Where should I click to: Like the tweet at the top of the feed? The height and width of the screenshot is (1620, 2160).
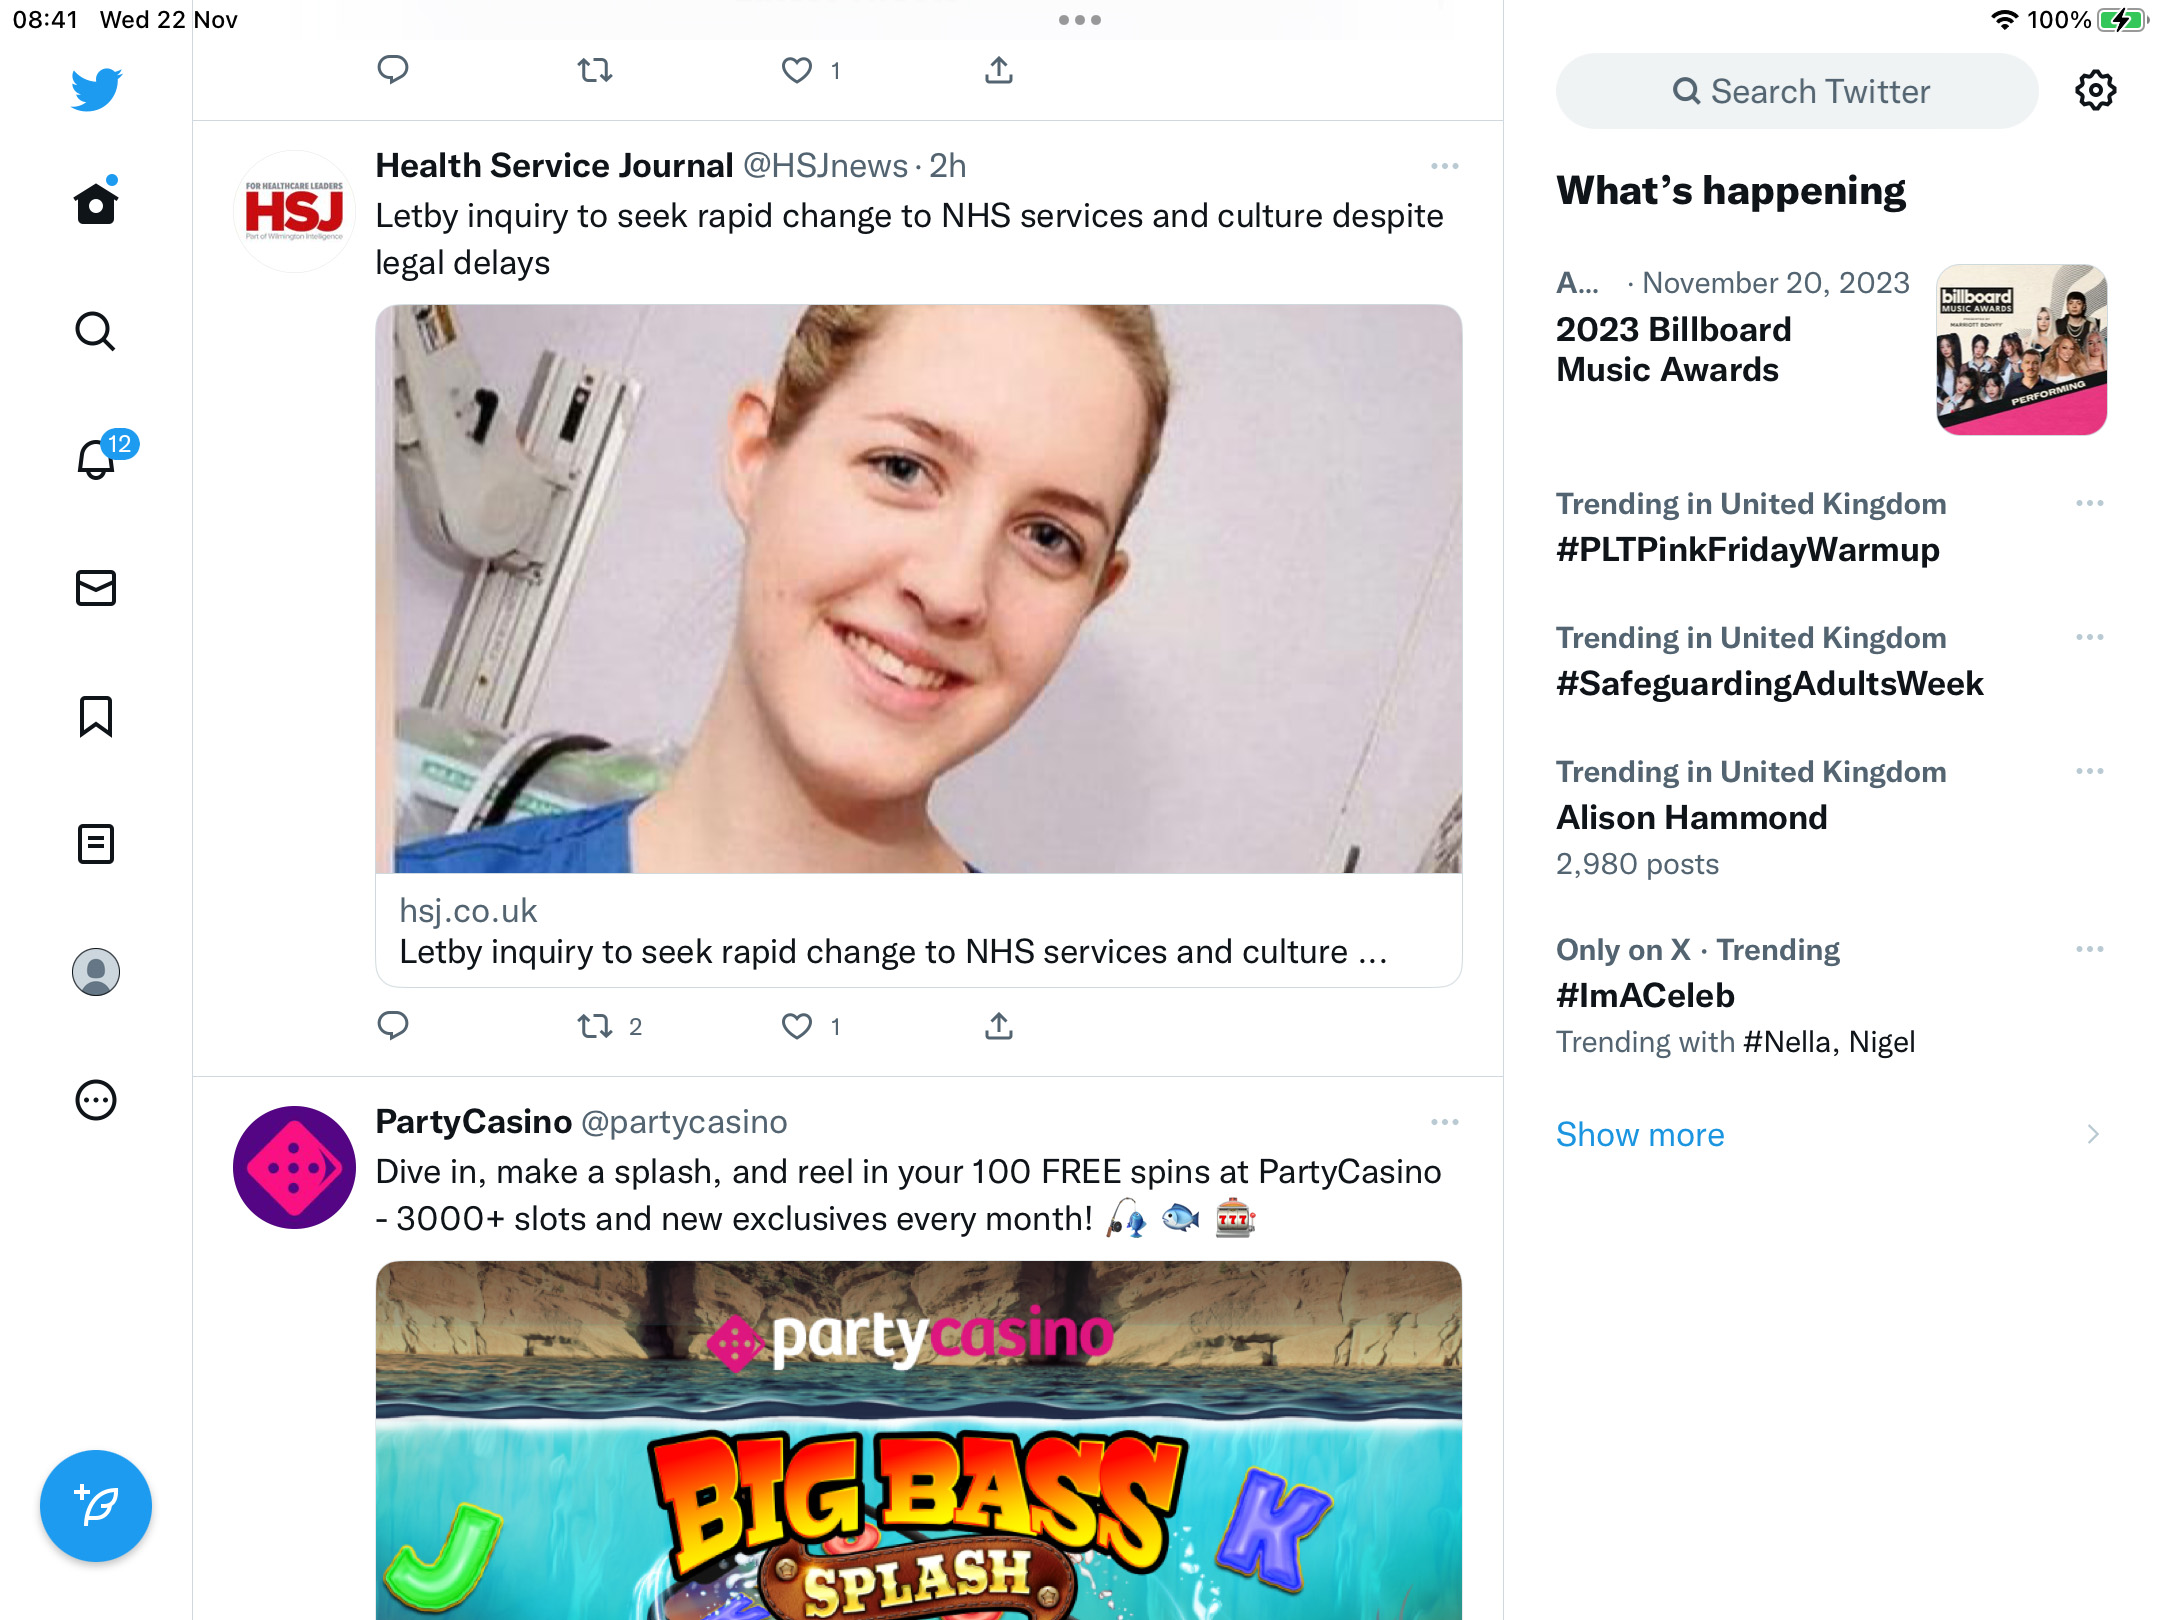click(x=797, y=70)
